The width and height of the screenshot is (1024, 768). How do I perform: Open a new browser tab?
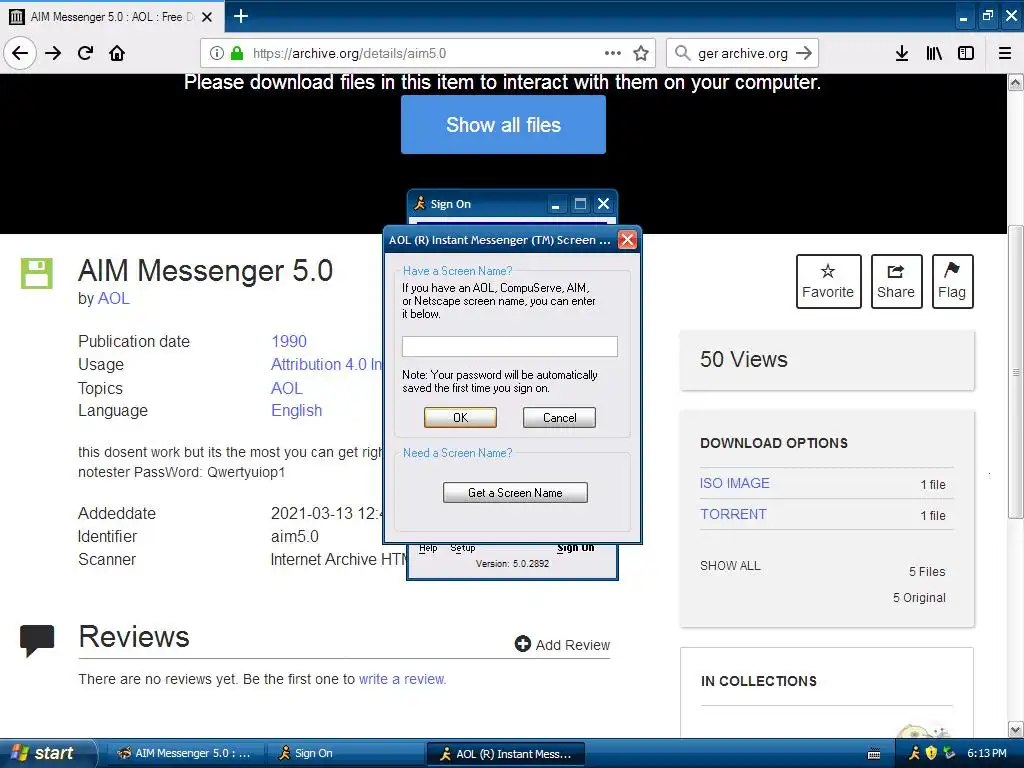[x=241, y=16]
